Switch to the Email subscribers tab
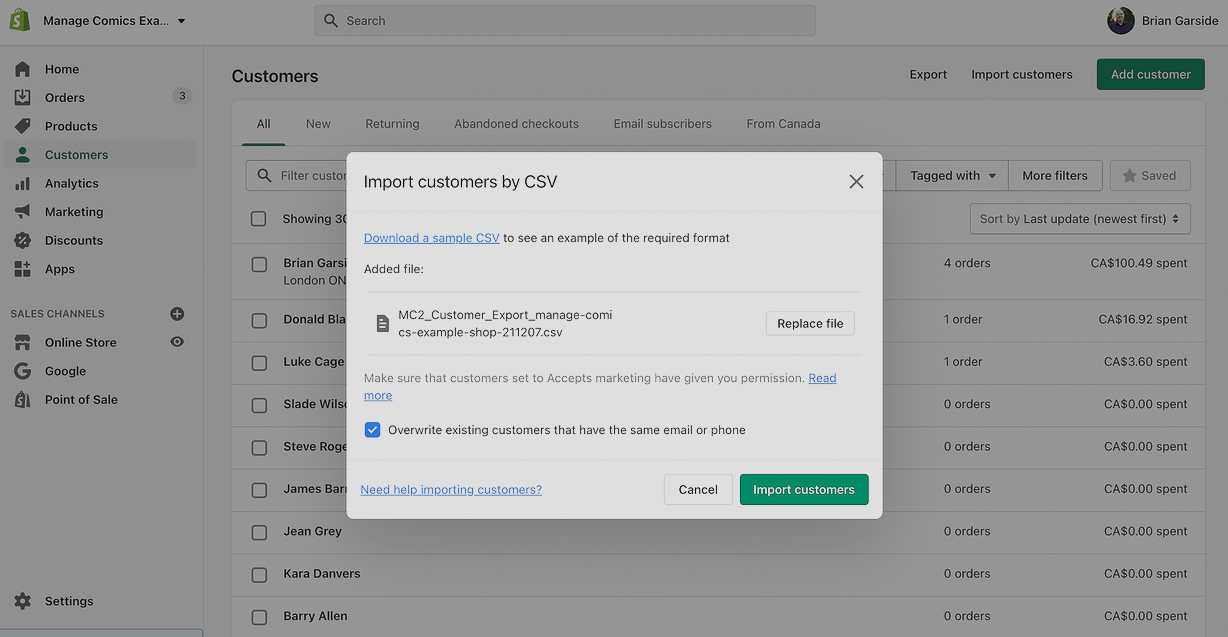 [x=663, y=124]
